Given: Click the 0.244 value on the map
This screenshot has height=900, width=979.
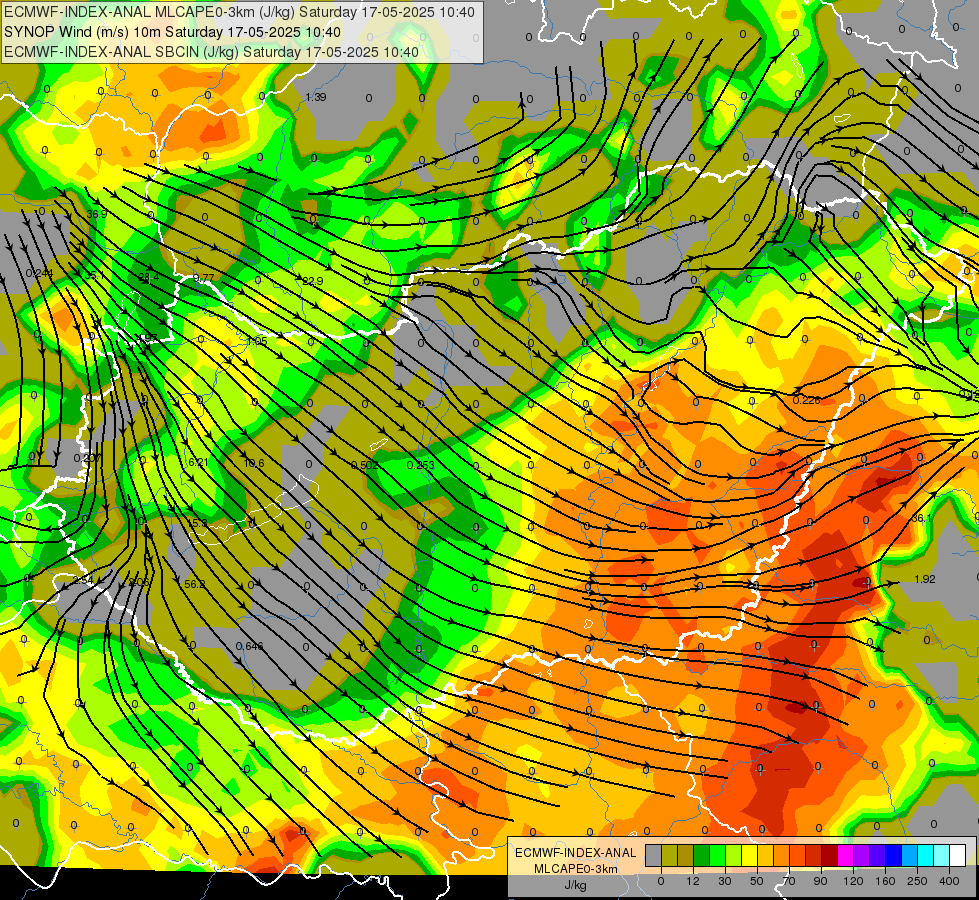Looking at the screenshot, I should [x=39, y=273].
